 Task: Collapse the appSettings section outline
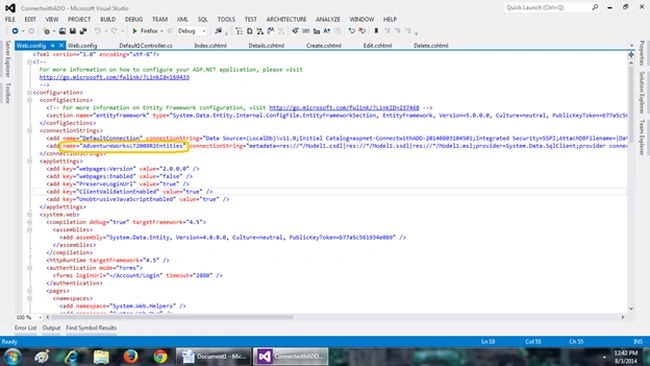(29, 161)
